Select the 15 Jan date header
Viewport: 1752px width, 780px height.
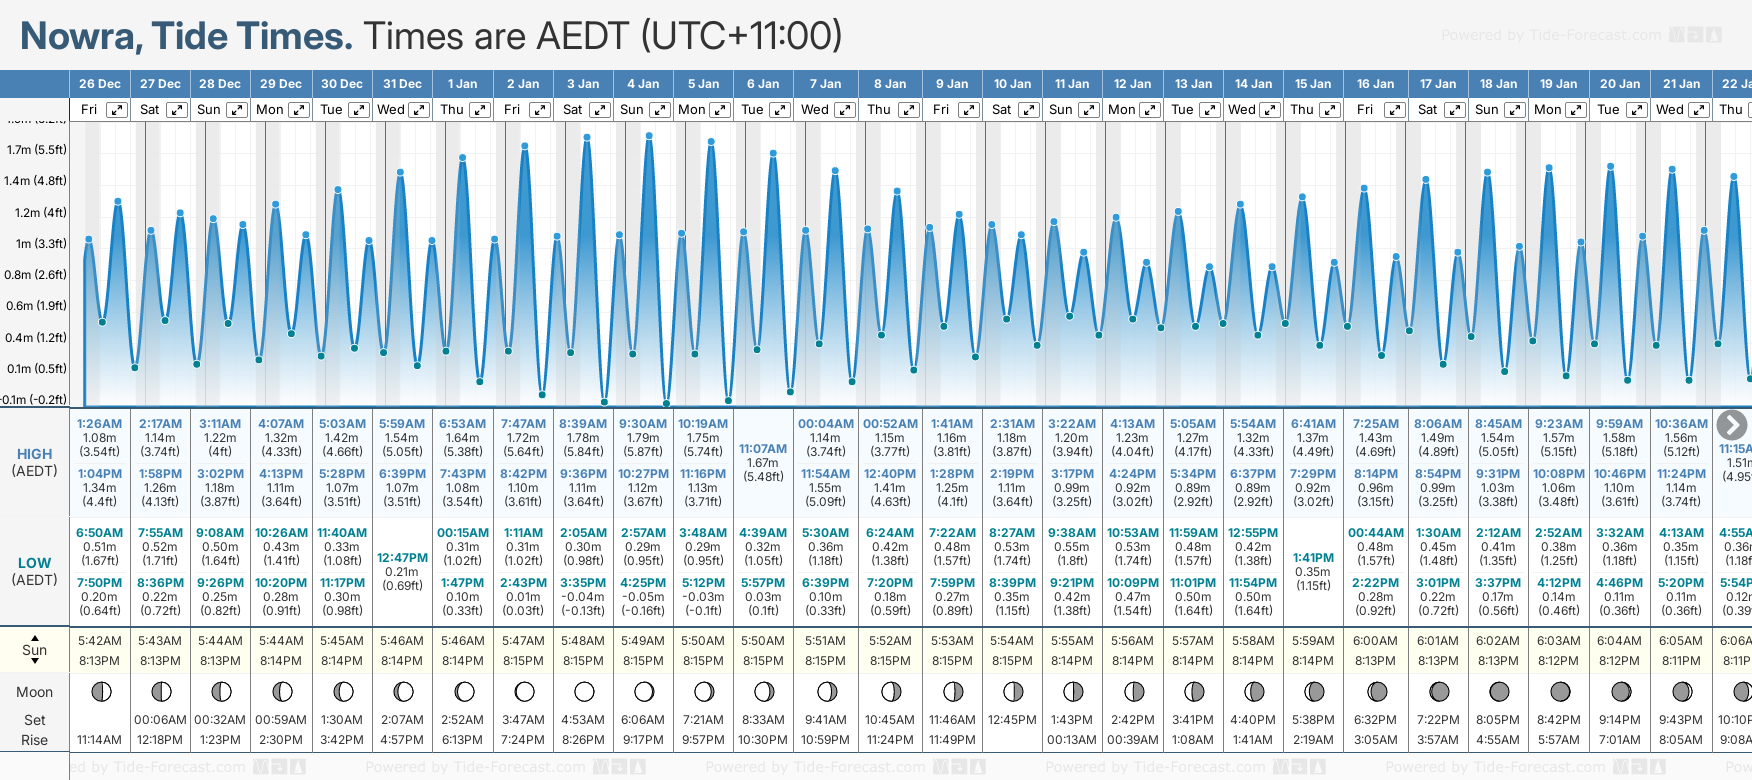coord(1313,84)
